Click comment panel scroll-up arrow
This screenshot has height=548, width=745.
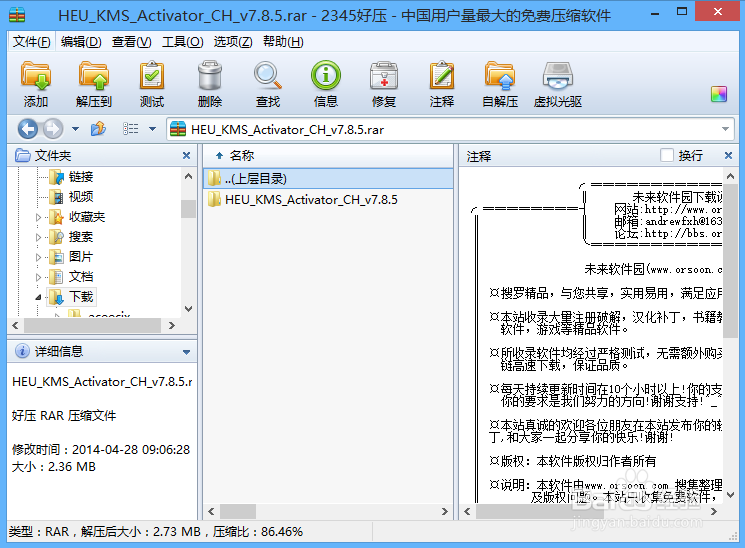point(730,177)
